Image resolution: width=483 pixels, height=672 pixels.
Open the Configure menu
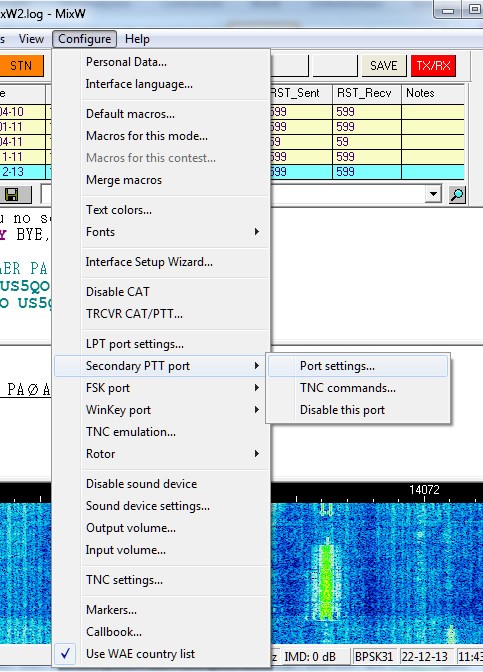84,39
